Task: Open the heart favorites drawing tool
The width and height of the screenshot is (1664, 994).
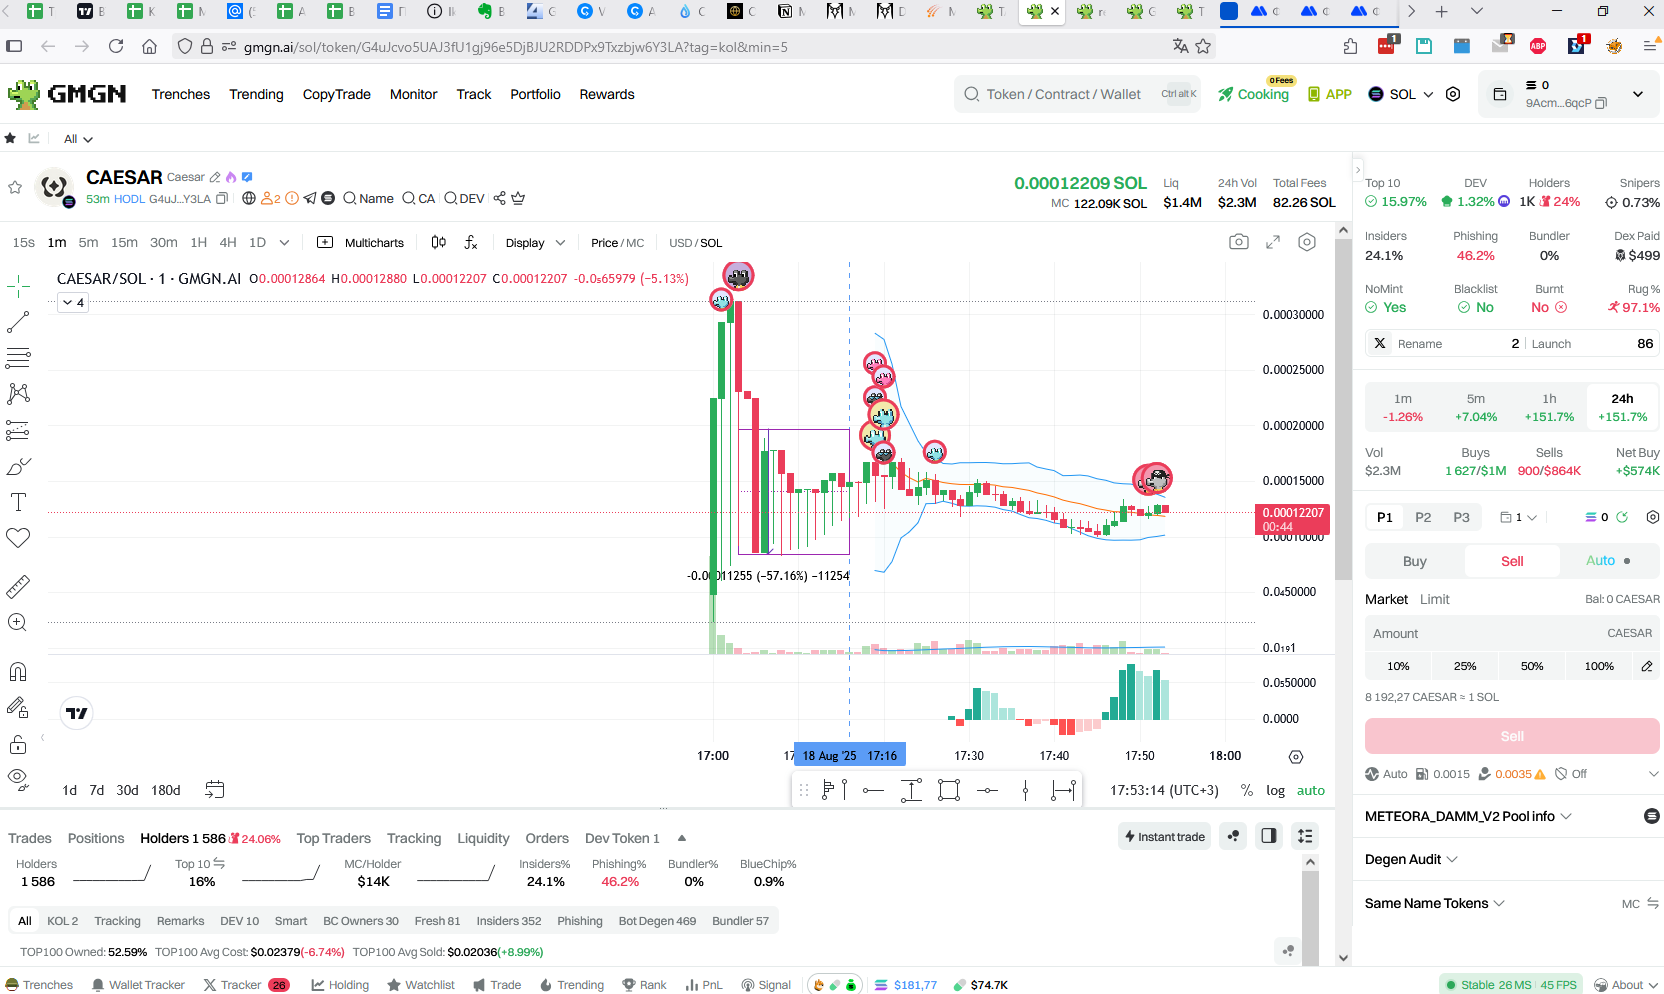Action: [x=18, y=538]
